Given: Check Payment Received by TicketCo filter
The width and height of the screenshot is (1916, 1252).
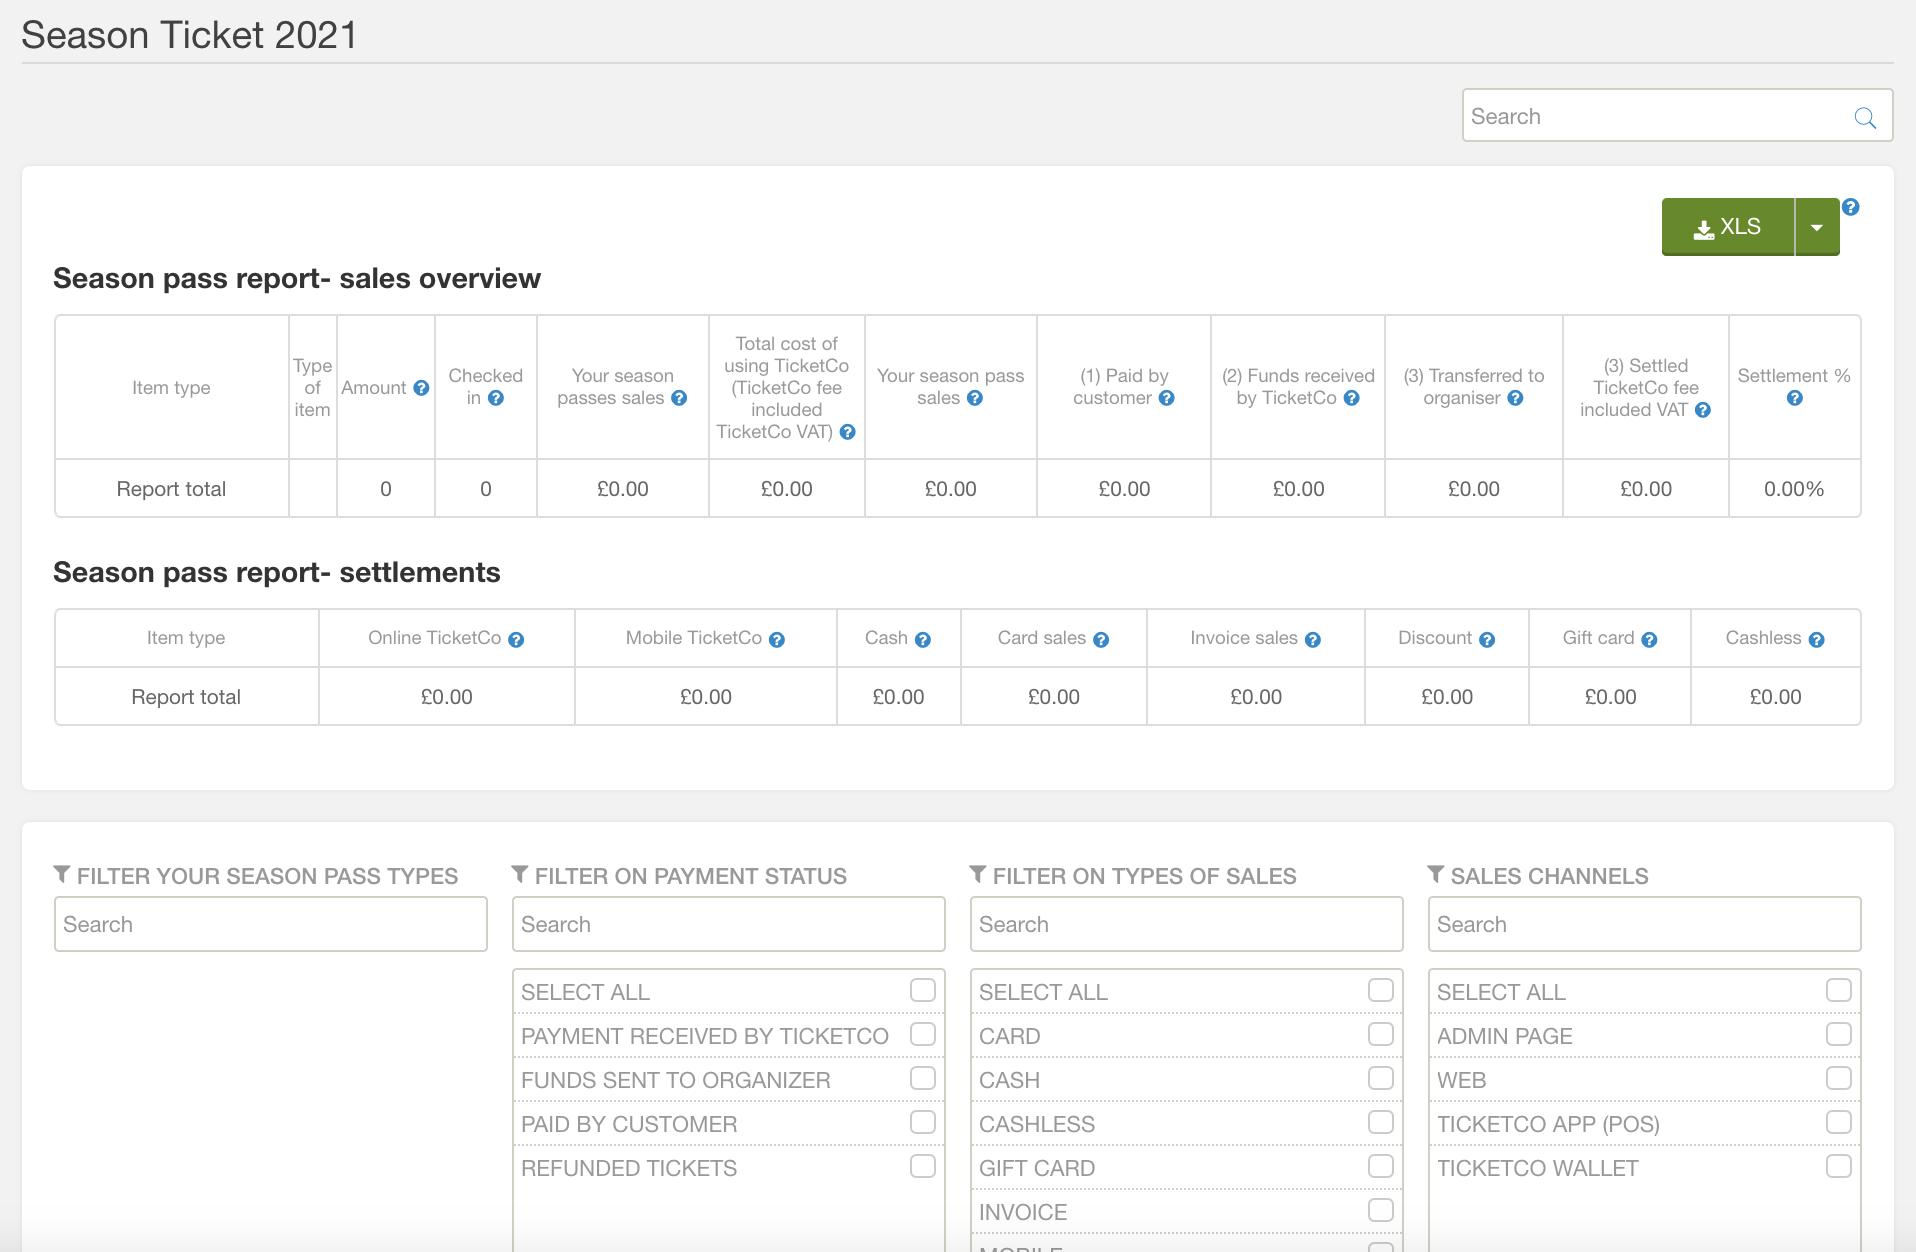Looking at the screenshot, I should (x=922, y=1034).
